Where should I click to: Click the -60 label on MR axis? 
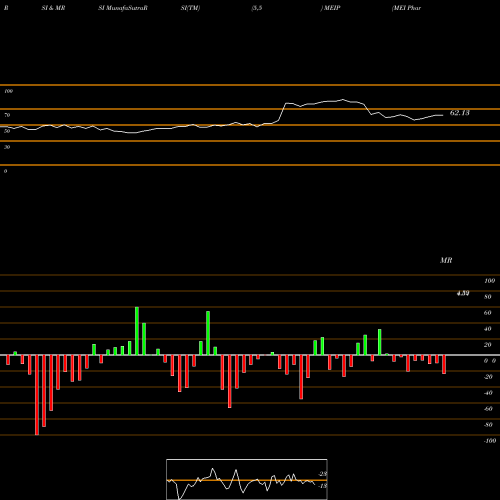pyautogui.click(x=488, y=409)
